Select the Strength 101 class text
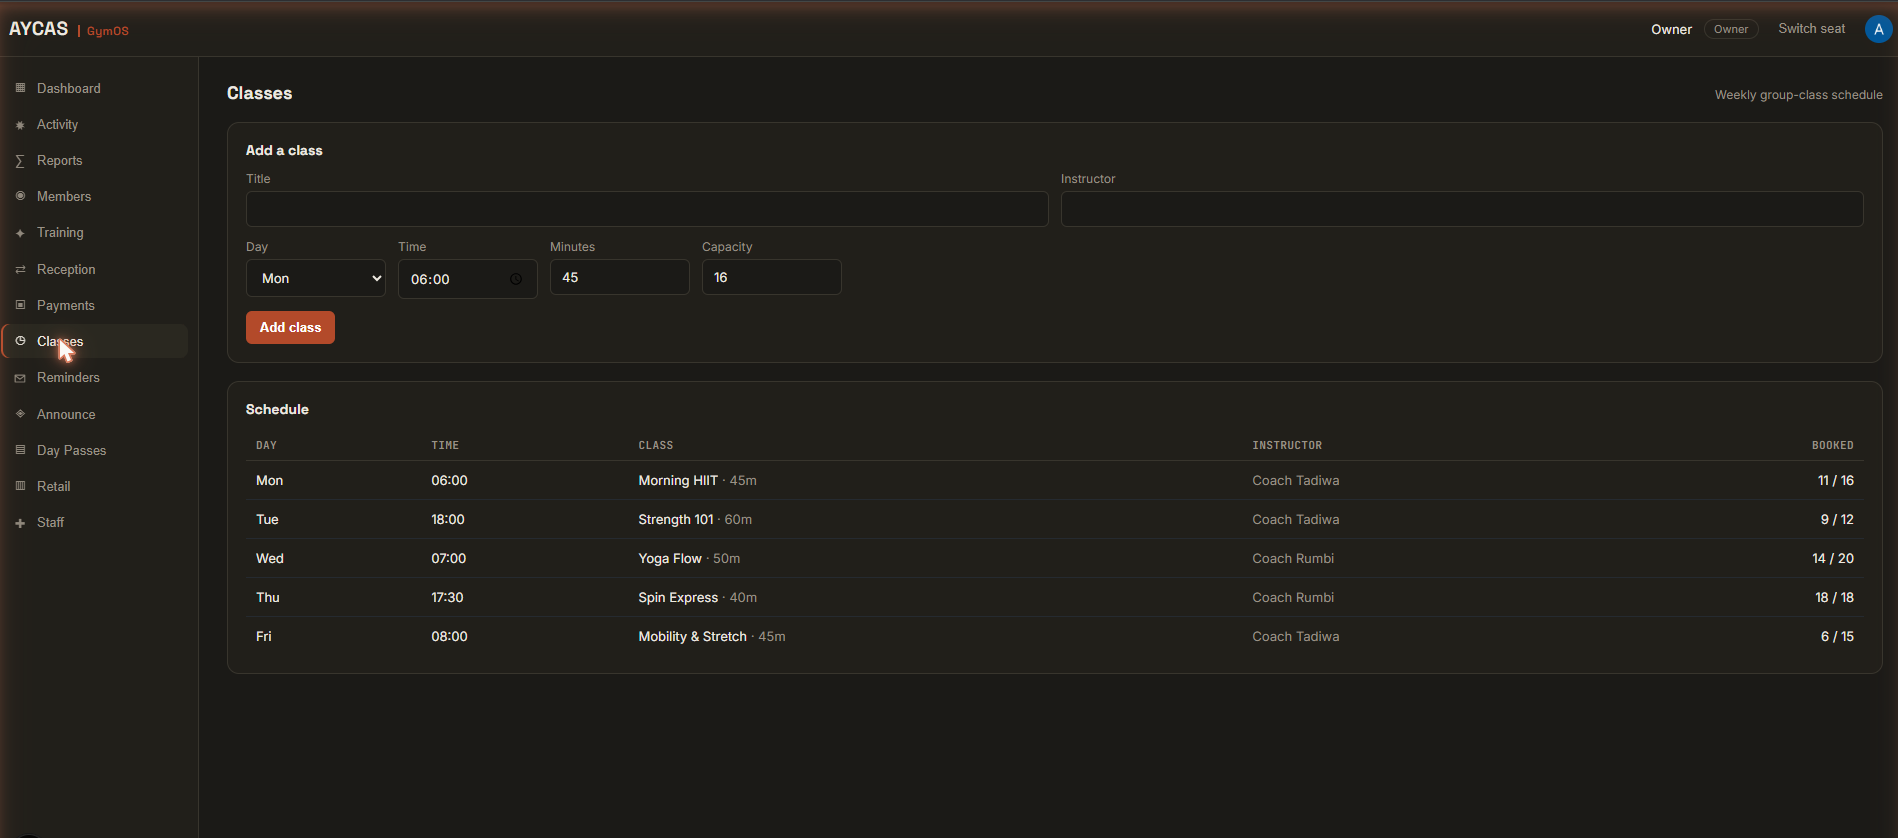1898x838 pixels. [676, 520]
